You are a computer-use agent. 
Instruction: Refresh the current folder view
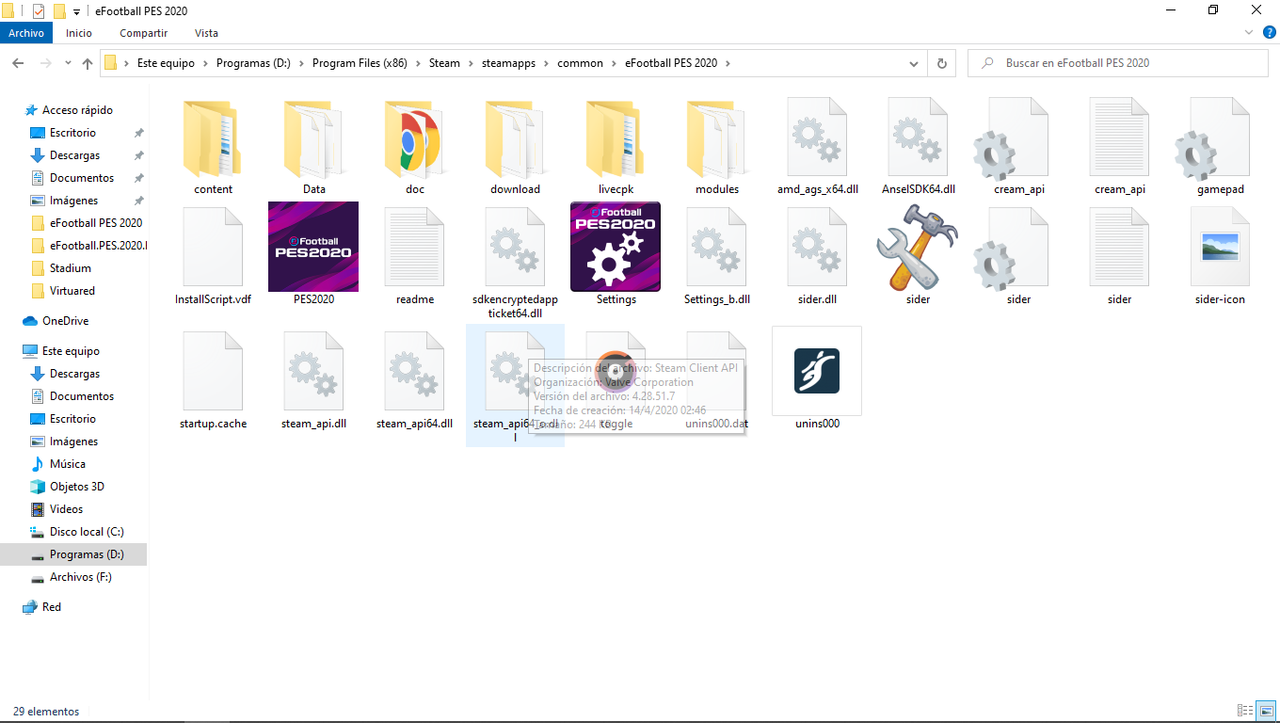(942, 63)
